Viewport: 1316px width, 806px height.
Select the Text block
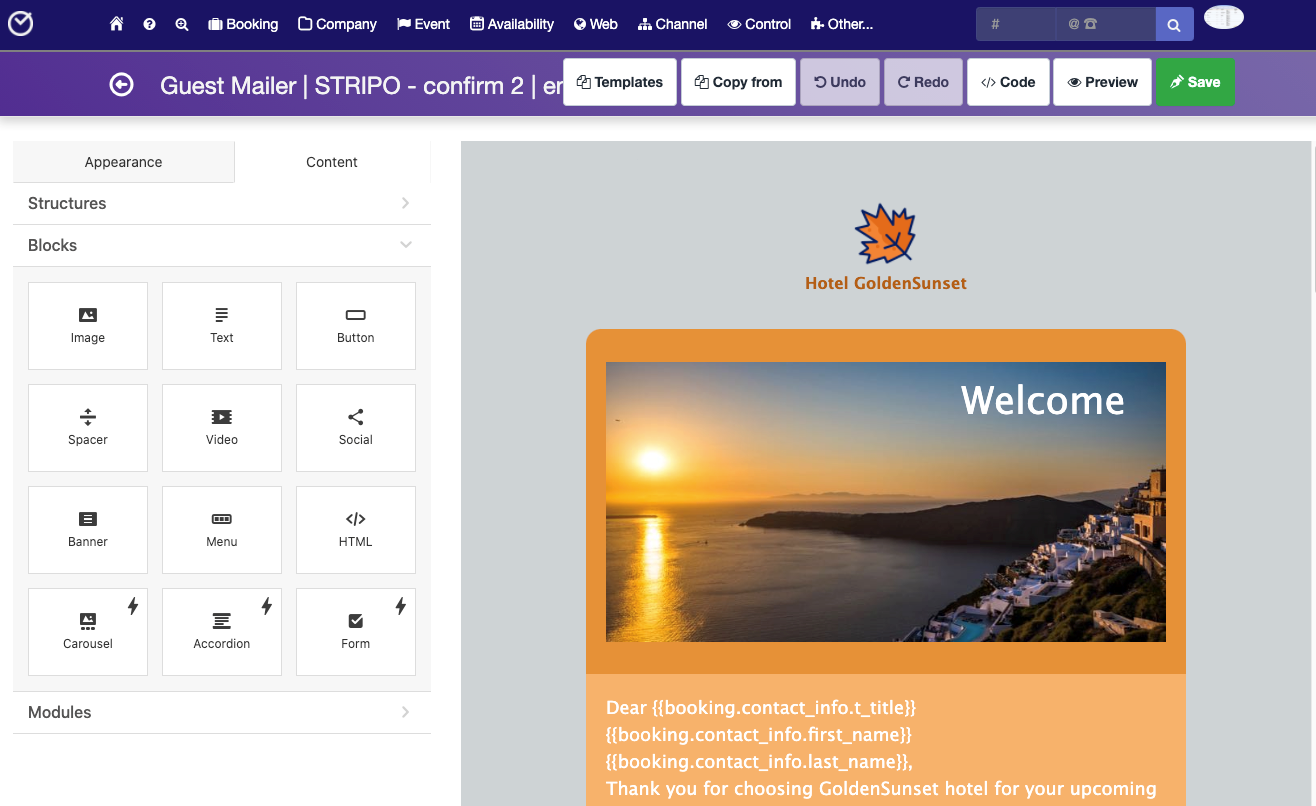(222, 326)
